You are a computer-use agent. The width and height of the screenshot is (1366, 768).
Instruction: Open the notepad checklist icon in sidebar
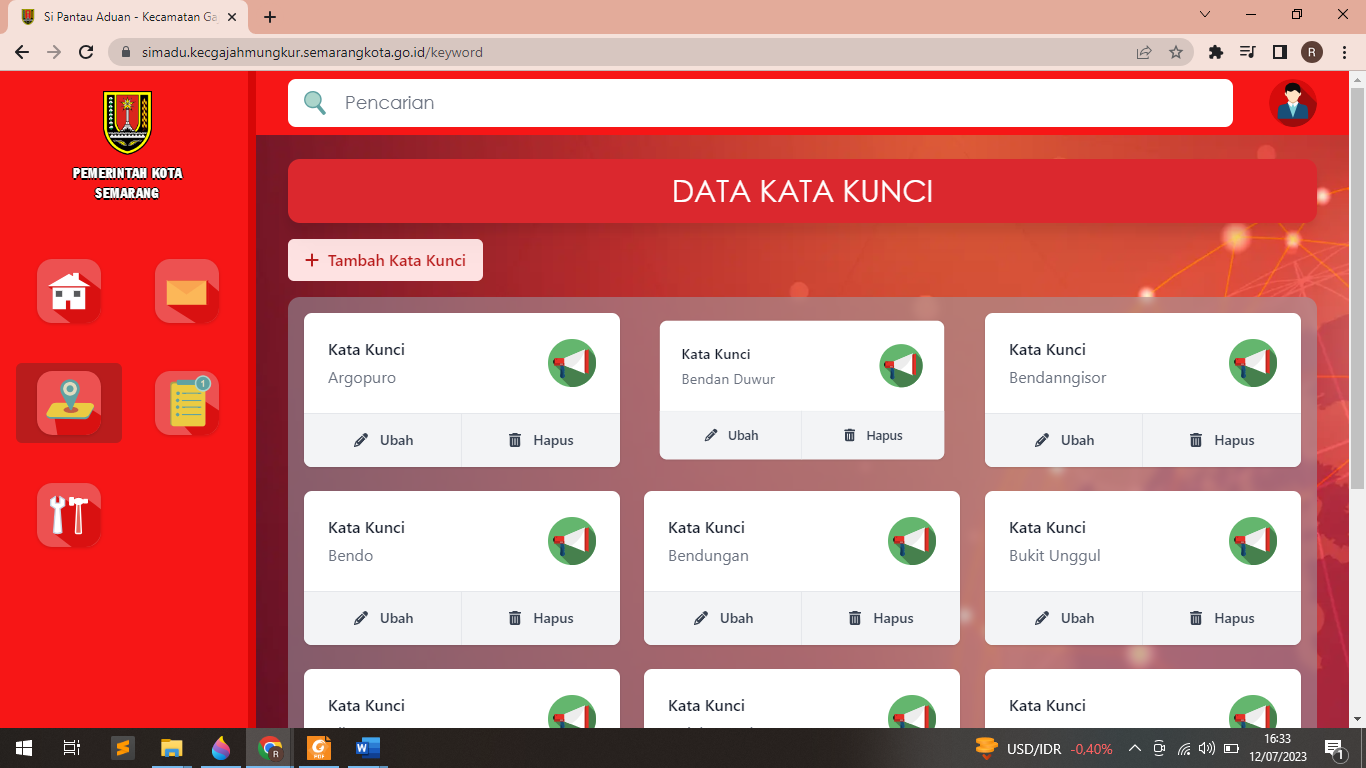point(187,403)
